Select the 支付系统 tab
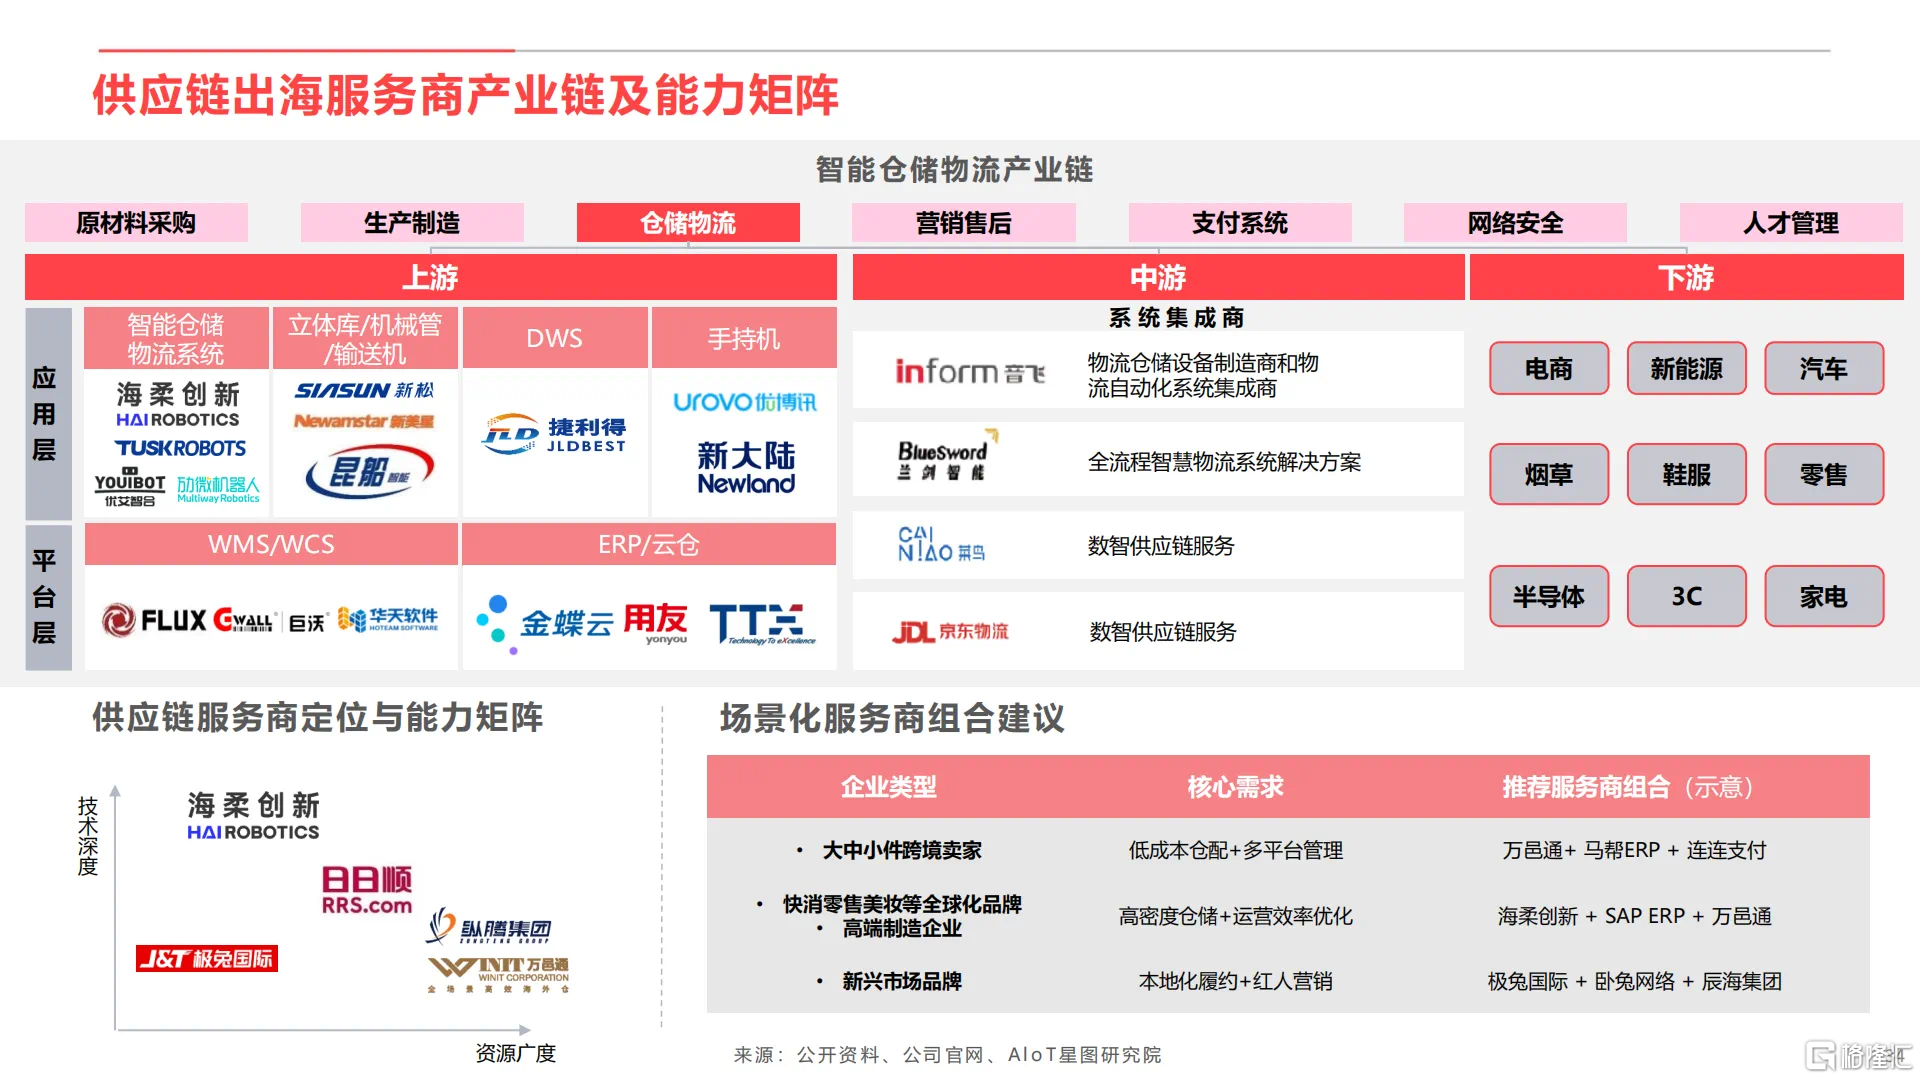Image resolution: width=1920 pixels, height=1080 pixels. tap(1240, 223)
